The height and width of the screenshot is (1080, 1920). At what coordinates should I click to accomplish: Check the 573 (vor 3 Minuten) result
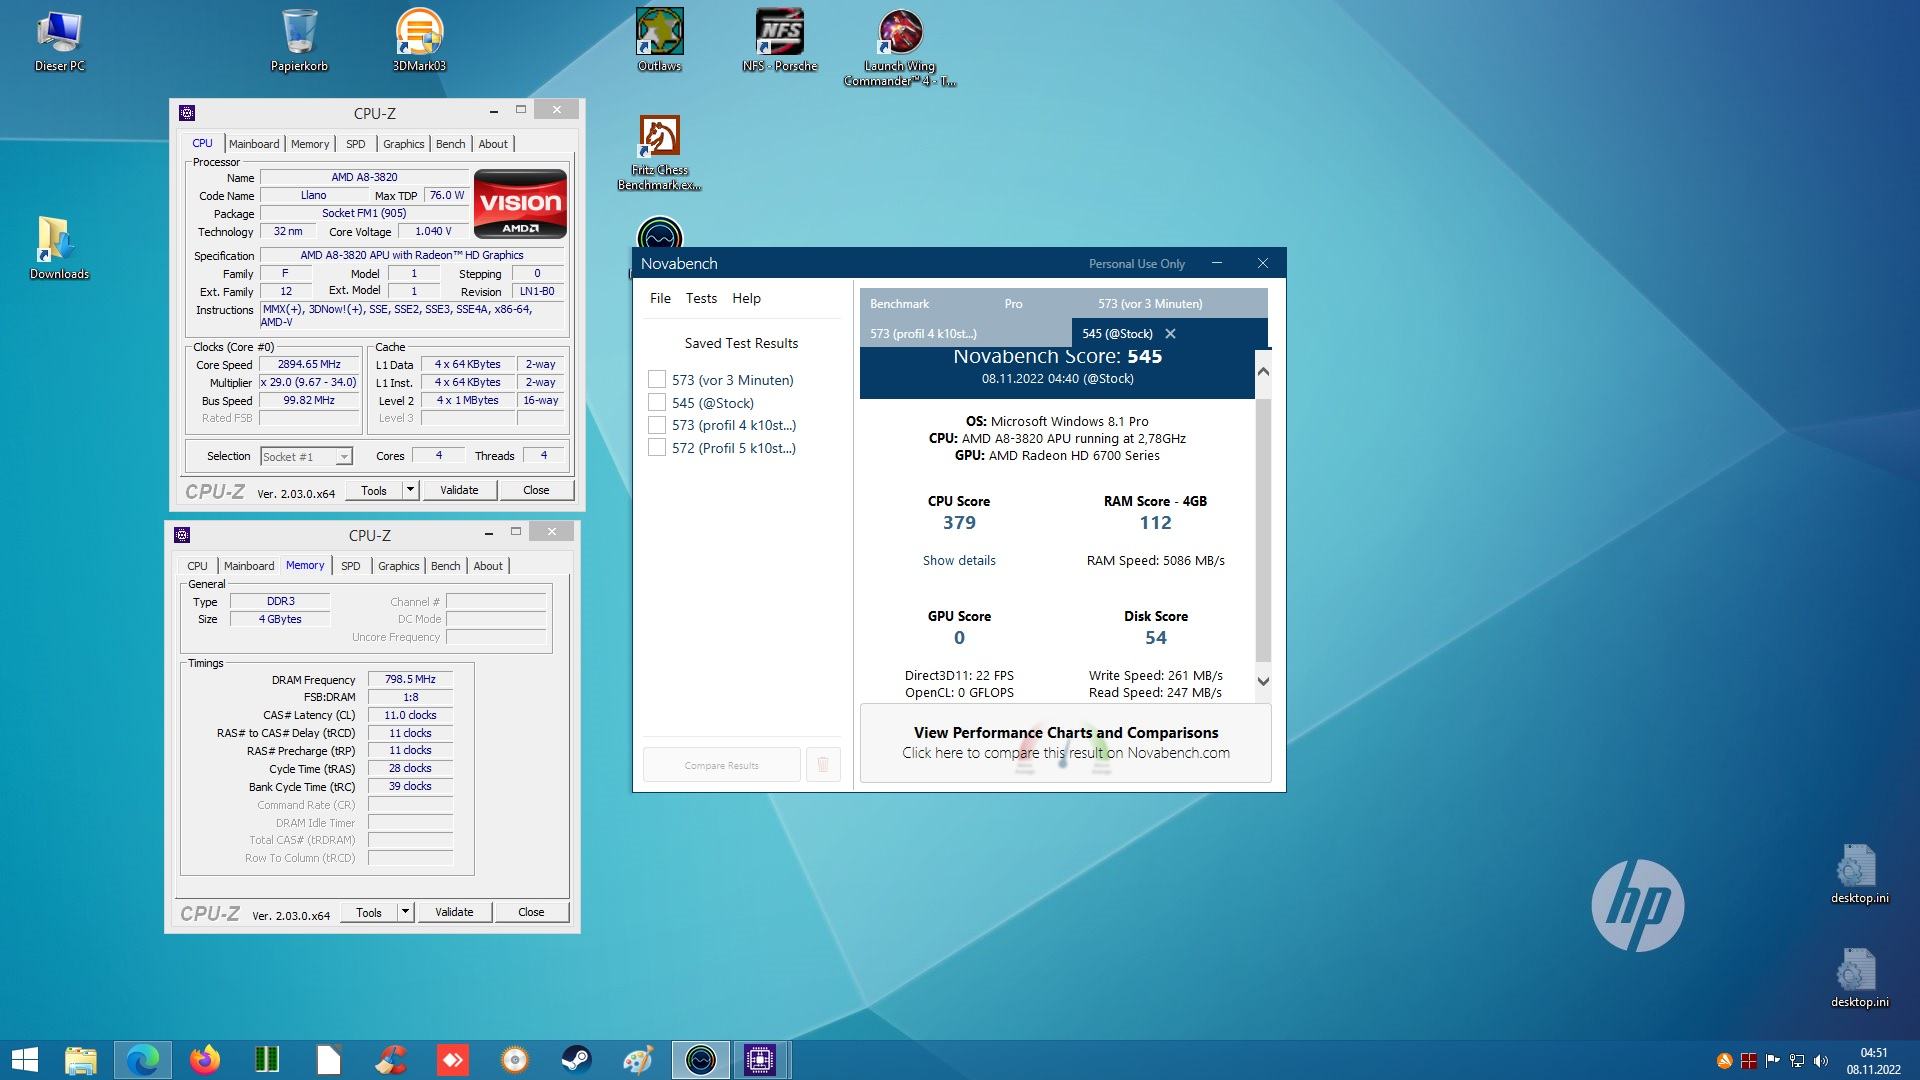click(x=657, y=379)
